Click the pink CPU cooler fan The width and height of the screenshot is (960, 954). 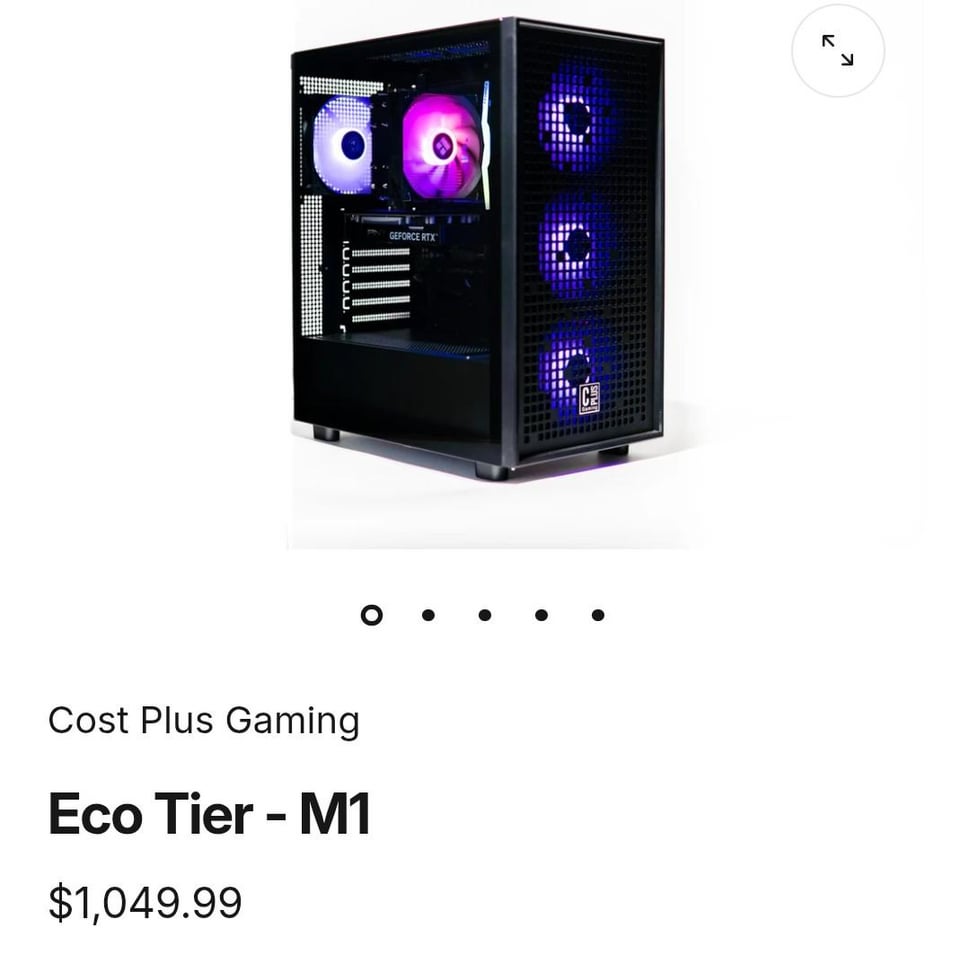pyautogui.click(x=441, y=147)
